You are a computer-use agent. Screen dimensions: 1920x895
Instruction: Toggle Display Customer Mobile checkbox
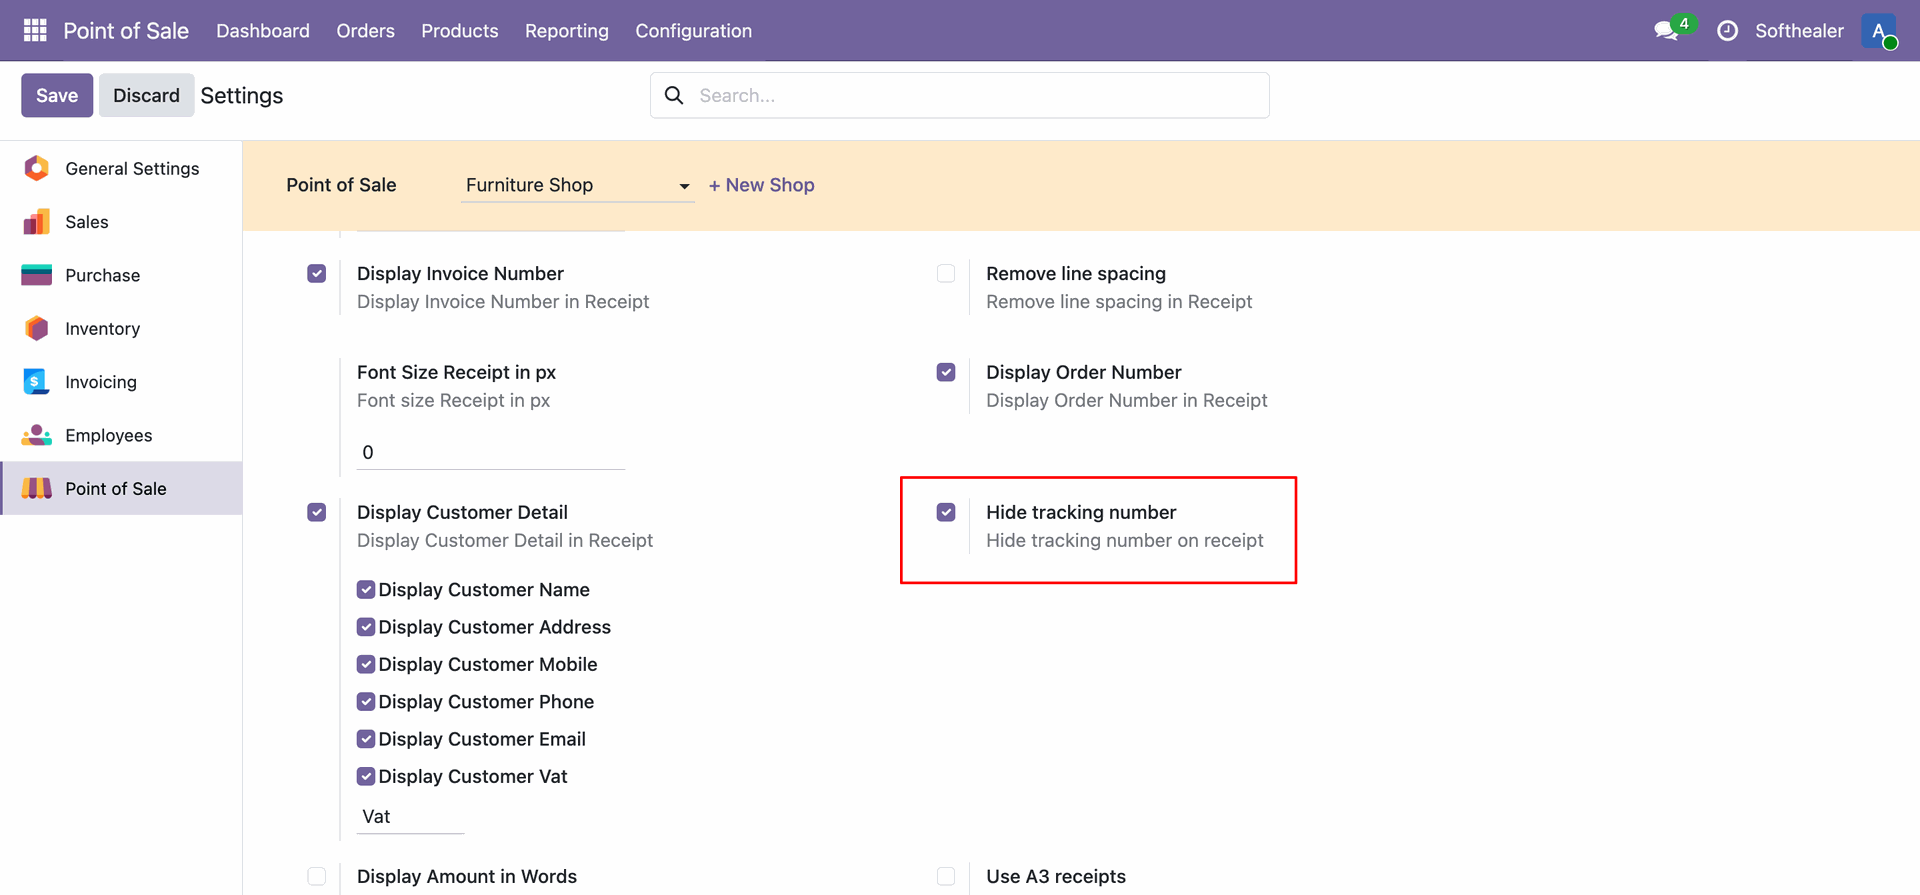[366, 664]
